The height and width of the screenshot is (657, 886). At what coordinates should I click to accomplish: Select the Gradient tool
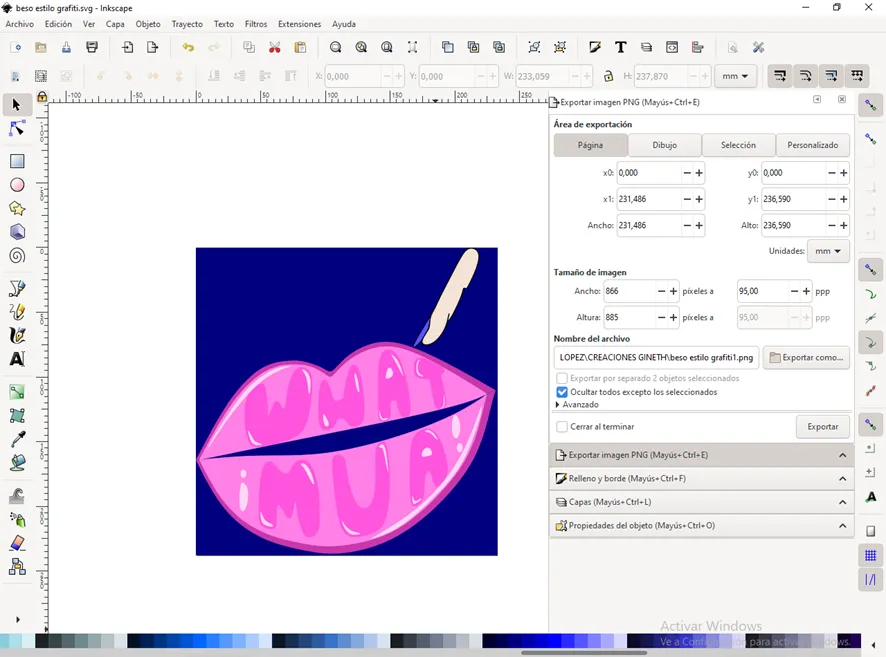point(17,392)
